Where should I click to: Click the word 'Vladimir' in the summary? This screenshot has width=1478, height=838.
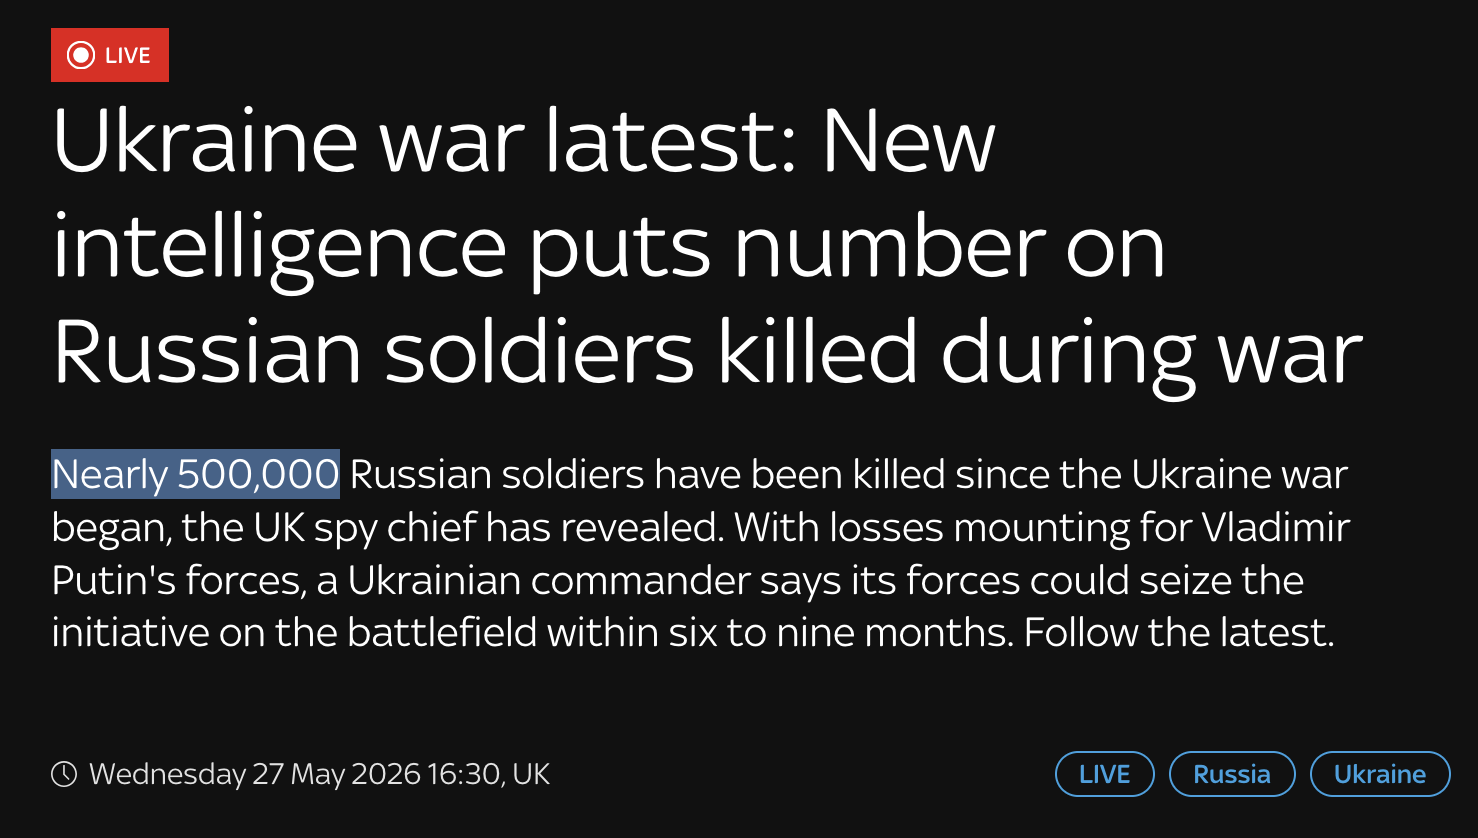[x=1275, y=527]
